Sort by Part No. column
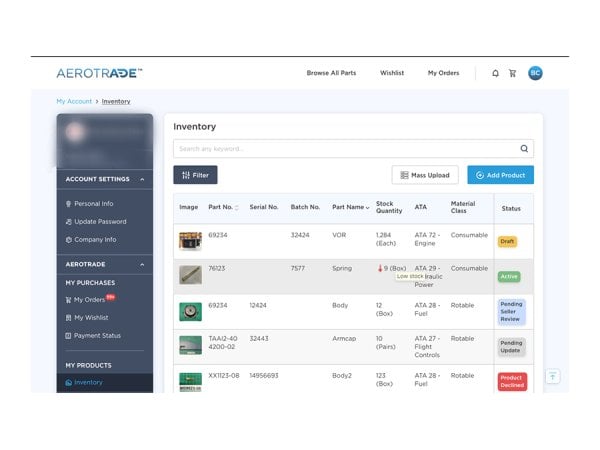This screenshot has width=600, height=450. click(x=223, y=207)
